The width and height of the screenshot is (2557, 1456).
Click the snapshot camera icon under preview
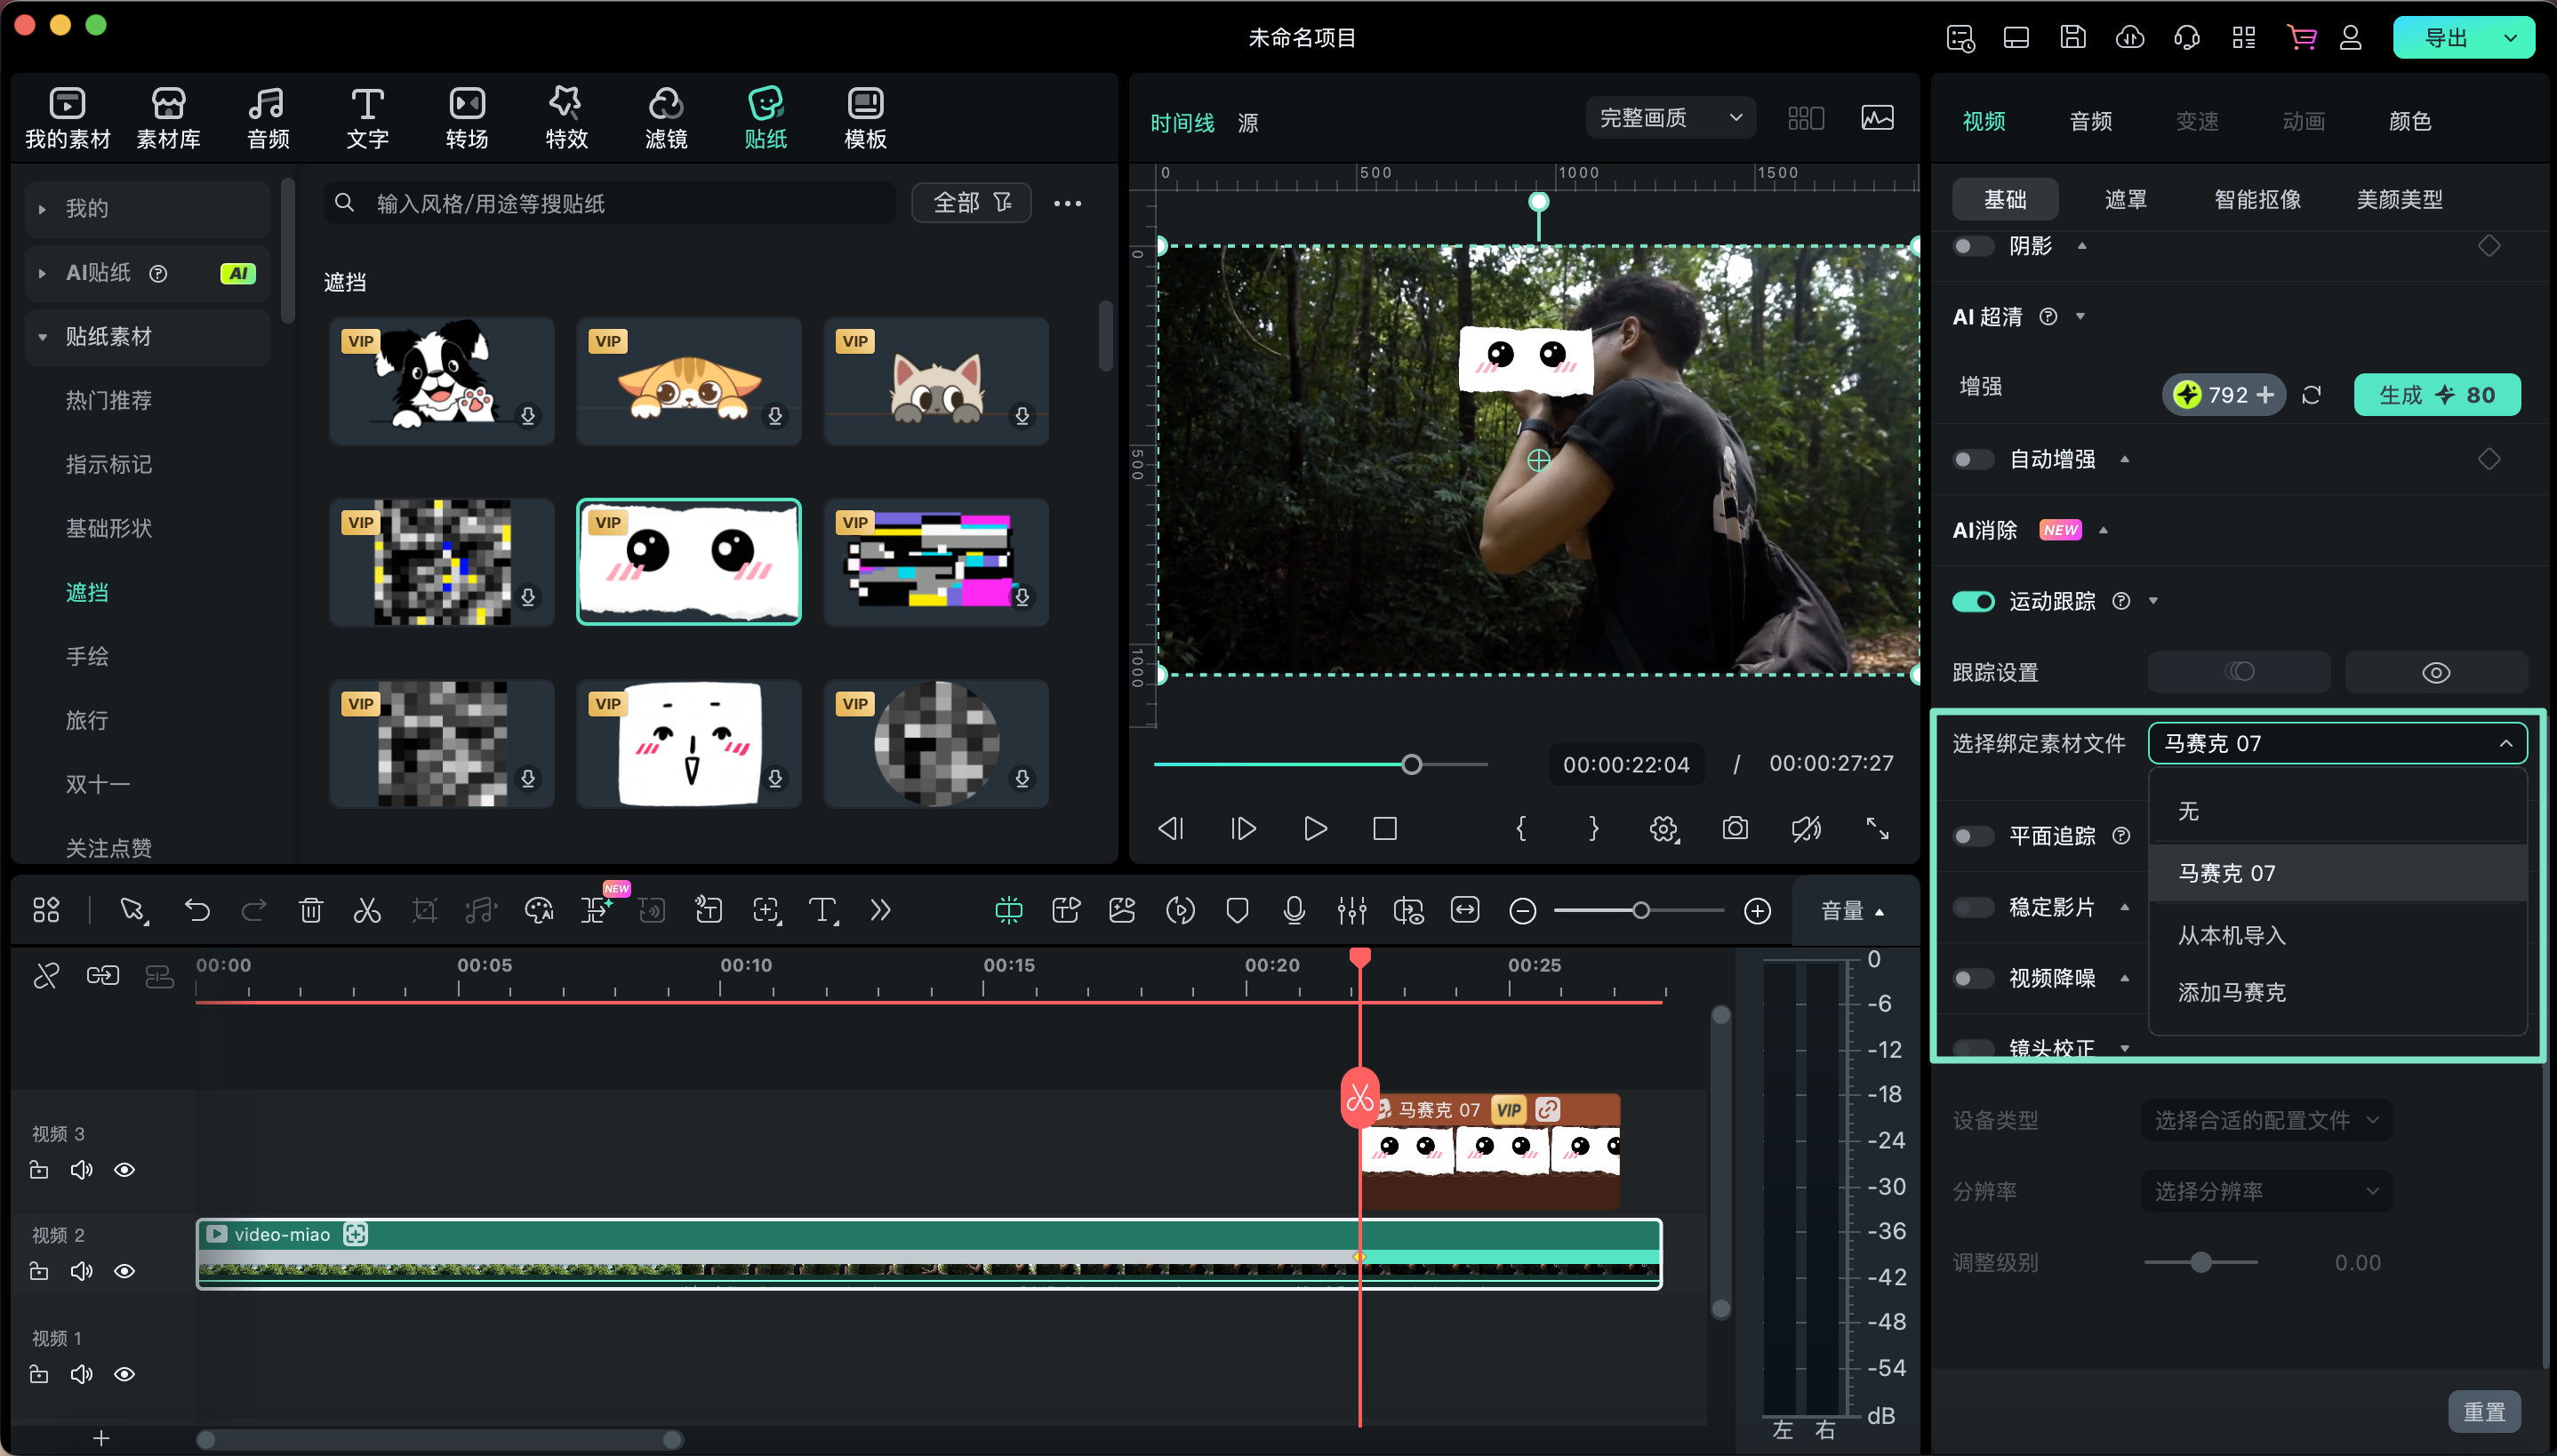coord(1735,828)
